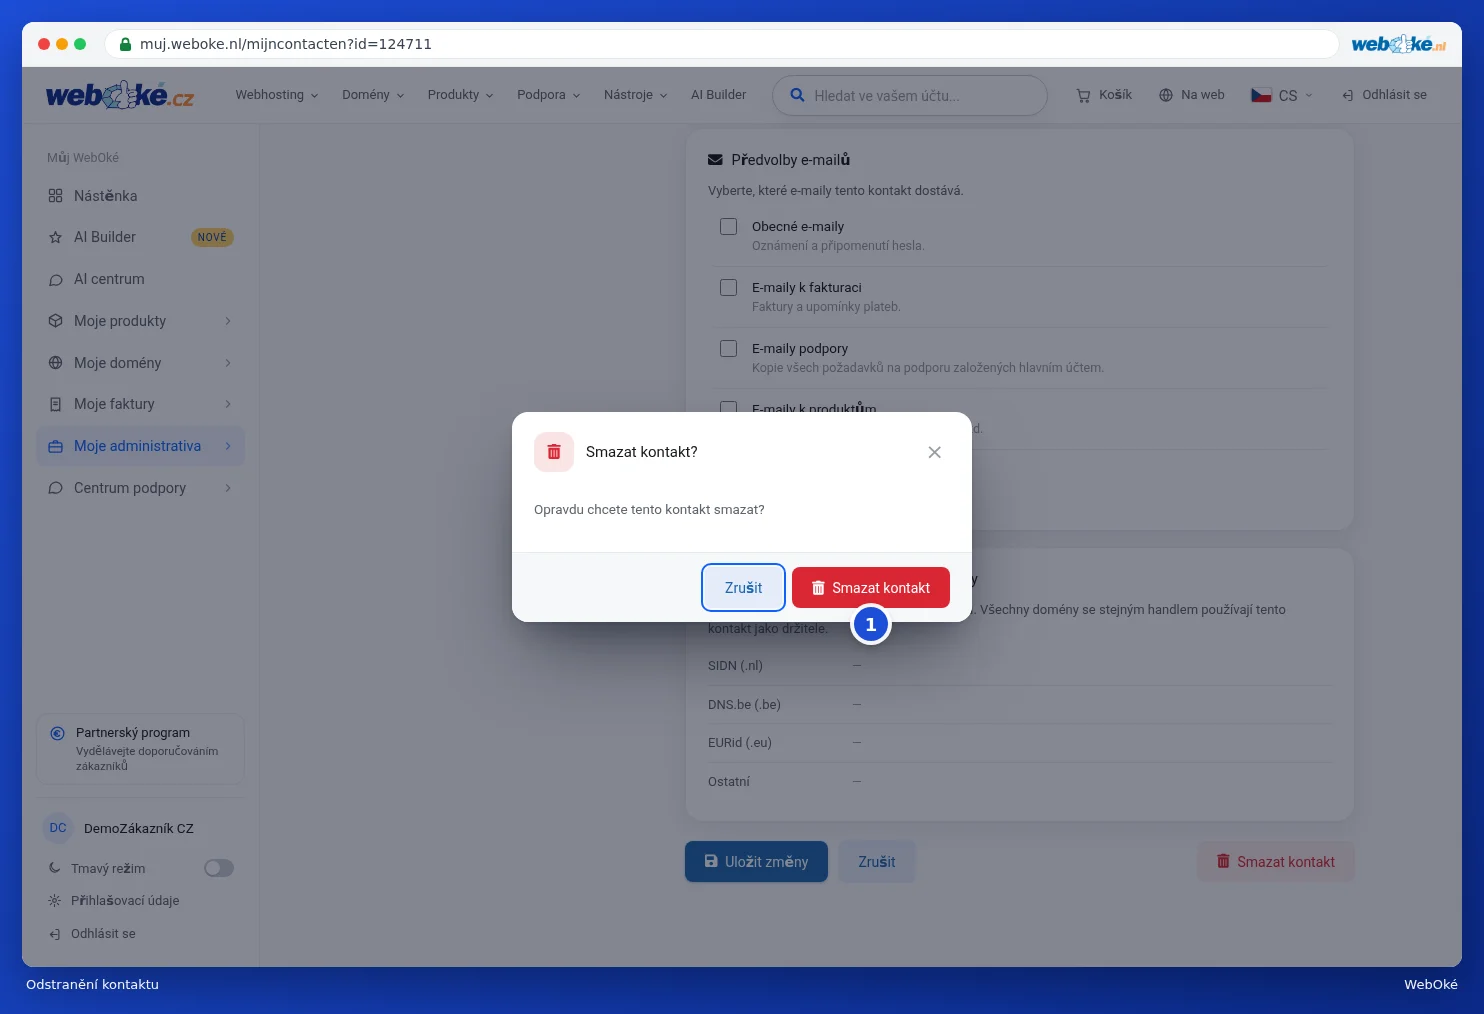Confirm with red Smazat kontakt button in dialog
This screenshot has height=1014, width=1484.
click(x=871, y=588)
